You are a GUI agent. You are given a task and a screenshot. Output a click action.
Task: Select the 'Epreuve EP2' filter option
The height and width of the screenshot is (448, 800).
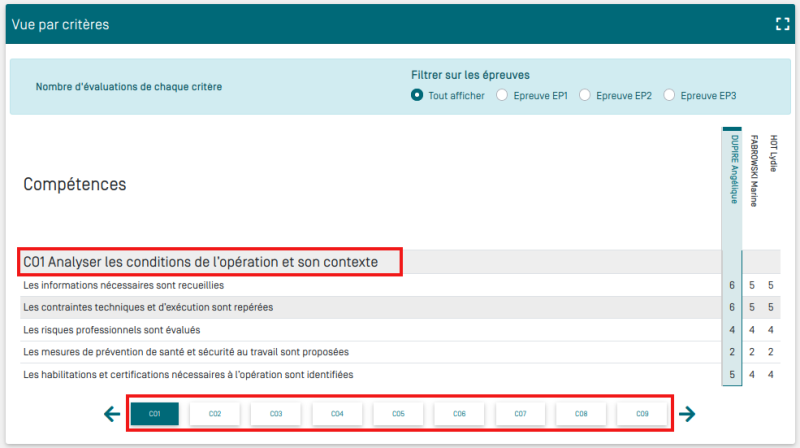585,96
